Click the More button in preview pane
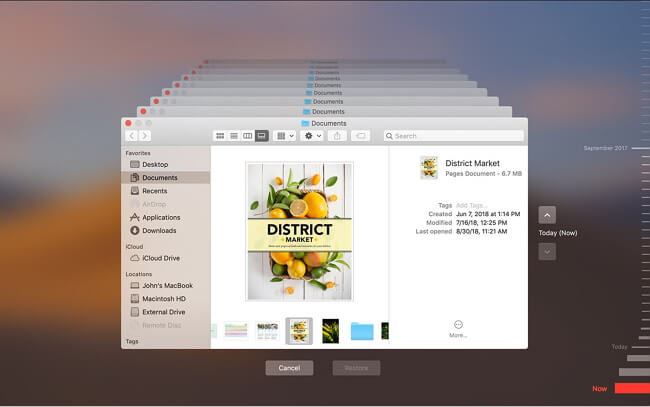Image resolution: width=650 pixels, height=407 pixels. (458, 328)
